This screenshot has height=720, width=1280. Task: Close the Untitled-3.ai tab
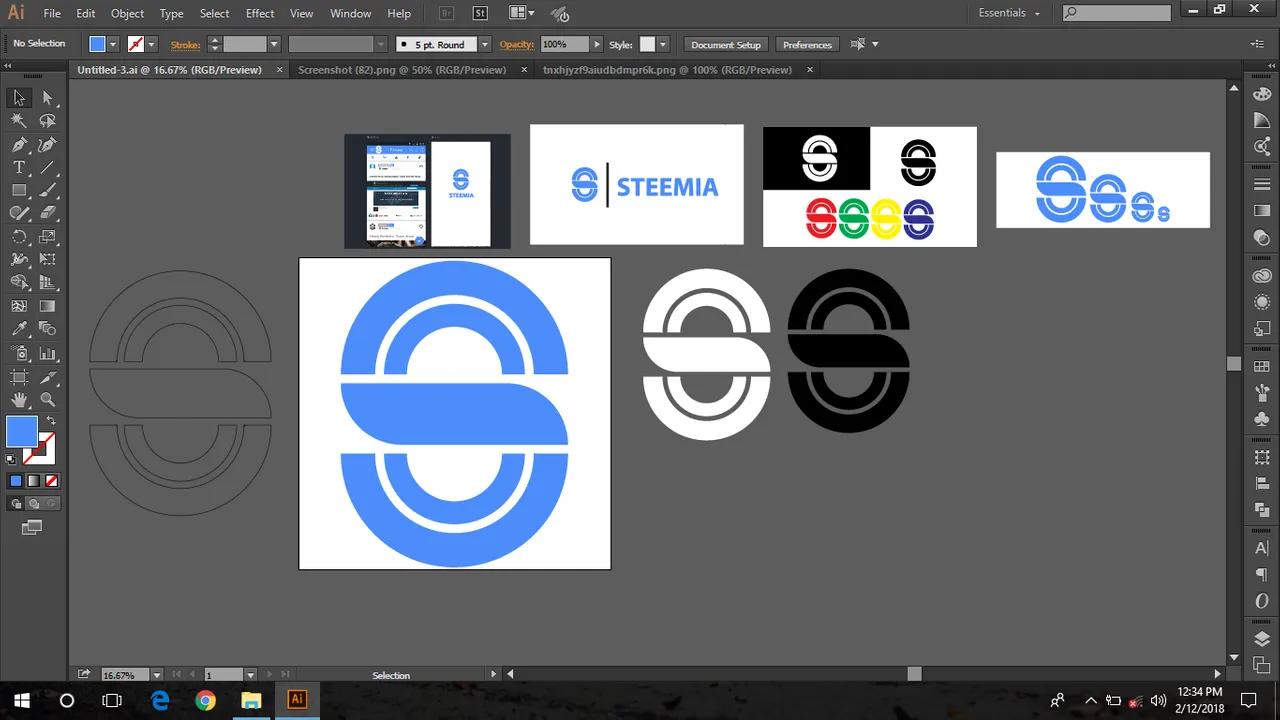click(279, 70)
